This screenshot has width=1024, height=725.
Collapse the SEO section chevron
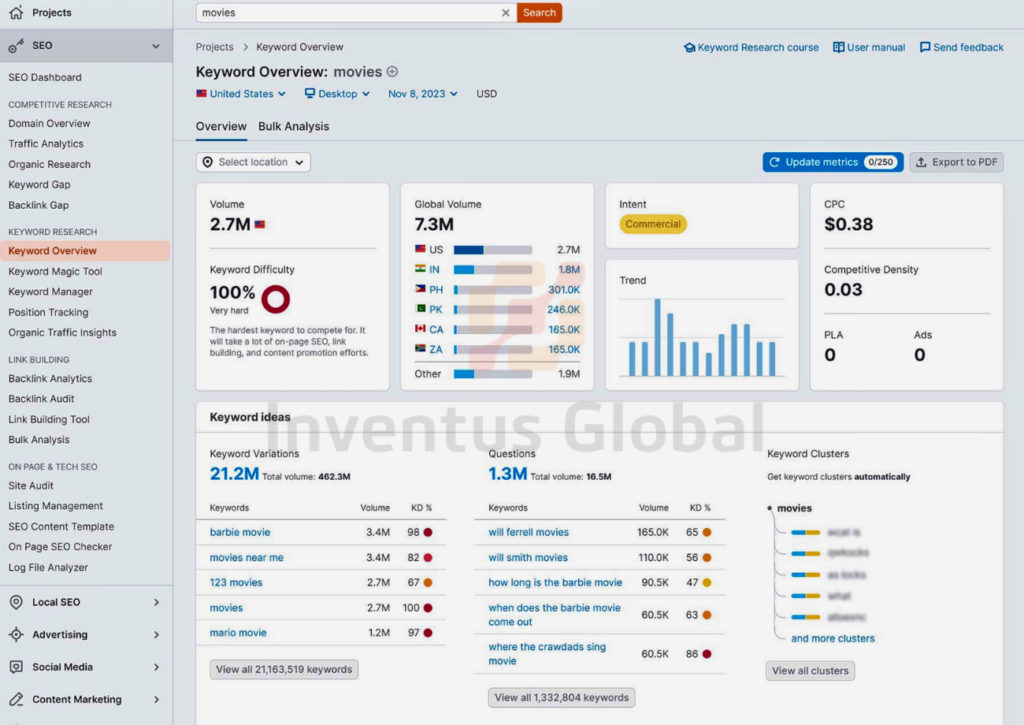point(156,46)
